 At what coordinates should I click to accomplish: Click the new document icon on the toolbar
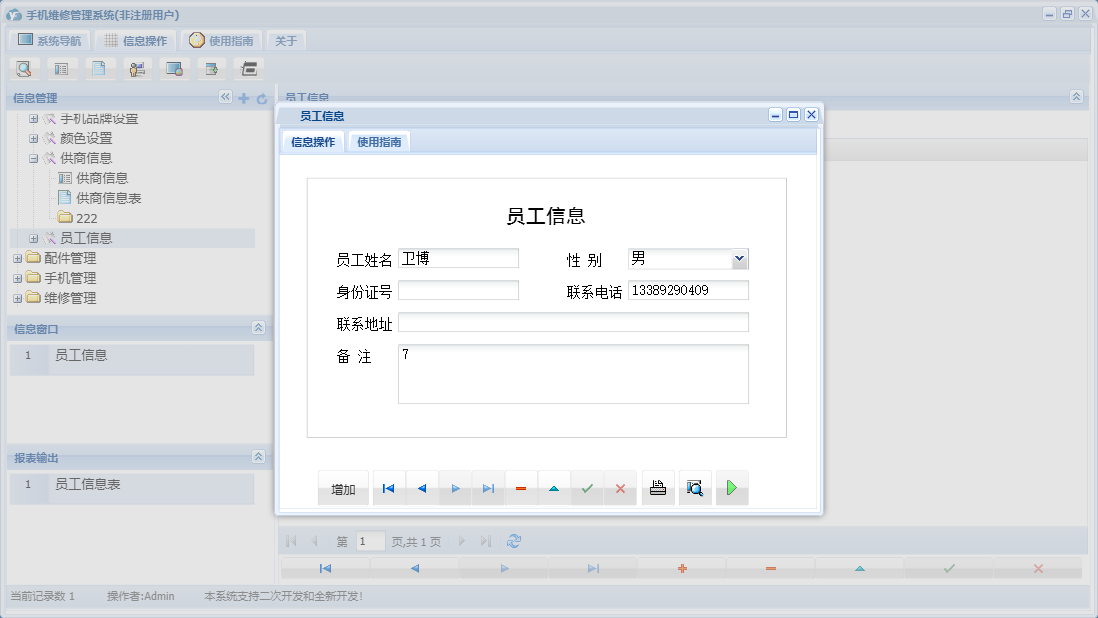click(99, 68)
